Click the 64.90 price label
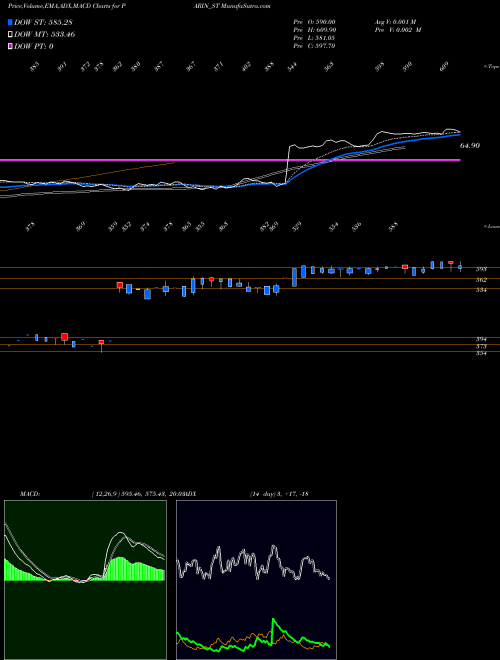Screen dimensions: 500x660 click(x=470, y=146)
